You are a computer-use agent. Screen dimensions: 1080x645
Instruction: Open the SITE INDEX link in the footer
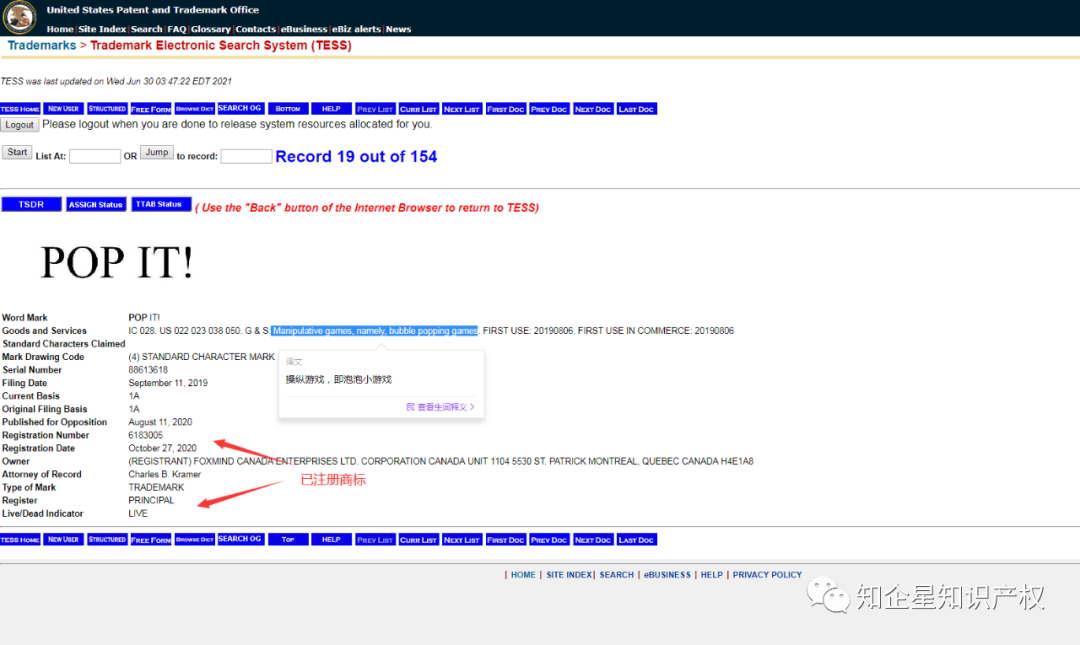(569, 575)
